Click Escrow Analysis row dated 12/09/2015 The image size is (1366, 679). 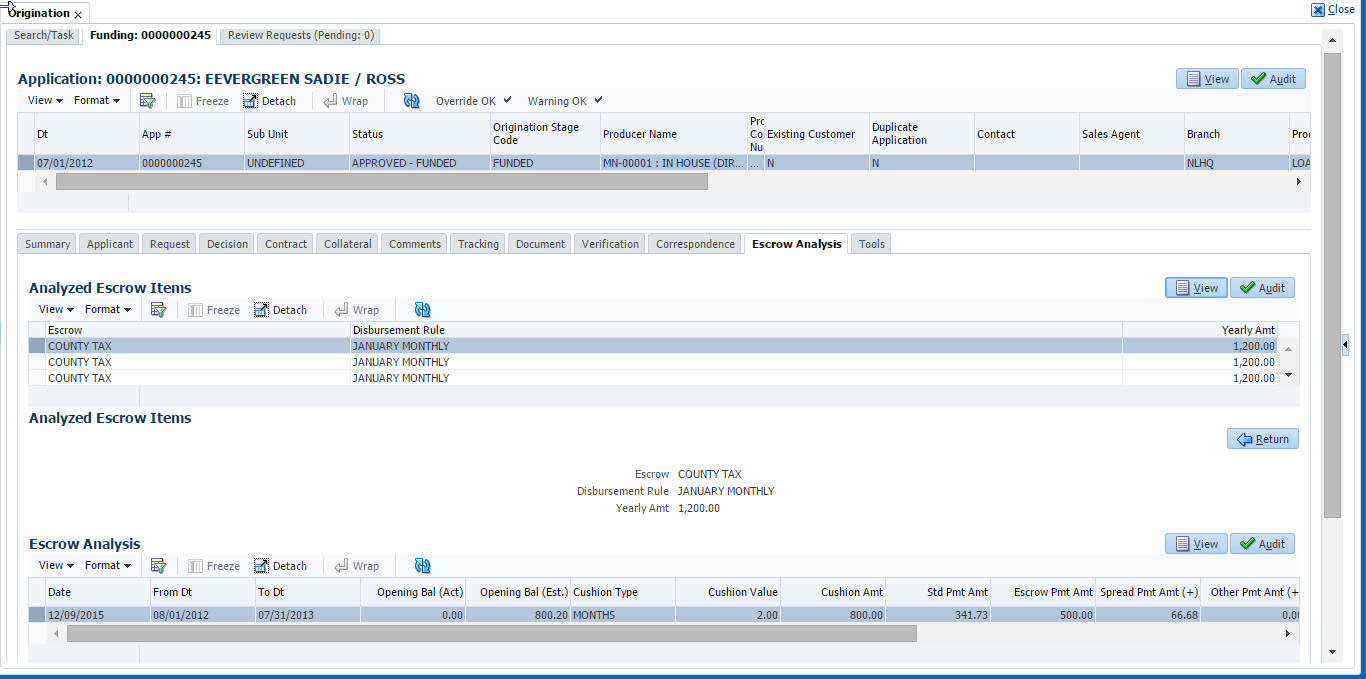[665, 615]
